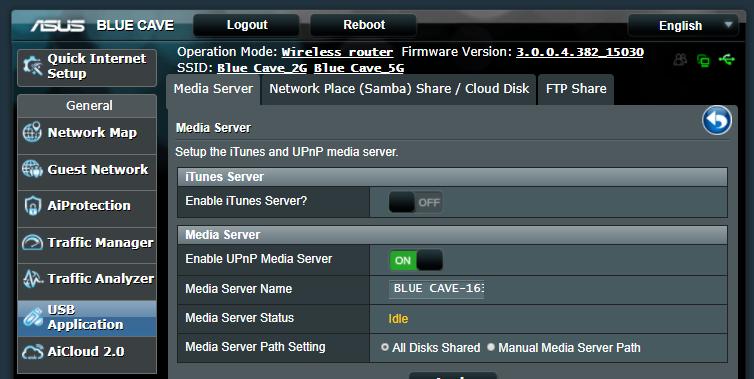Viewport: 754px width, 379px height.
Task: Click the Traffic Manager gauge icon
Action: (32, 242)
